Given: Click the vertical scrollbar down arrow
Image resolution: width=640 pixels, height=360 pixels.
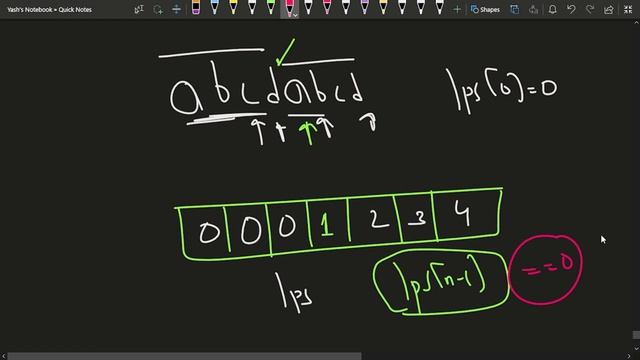Looking at the screenshot, I should (x=636, y=348).
